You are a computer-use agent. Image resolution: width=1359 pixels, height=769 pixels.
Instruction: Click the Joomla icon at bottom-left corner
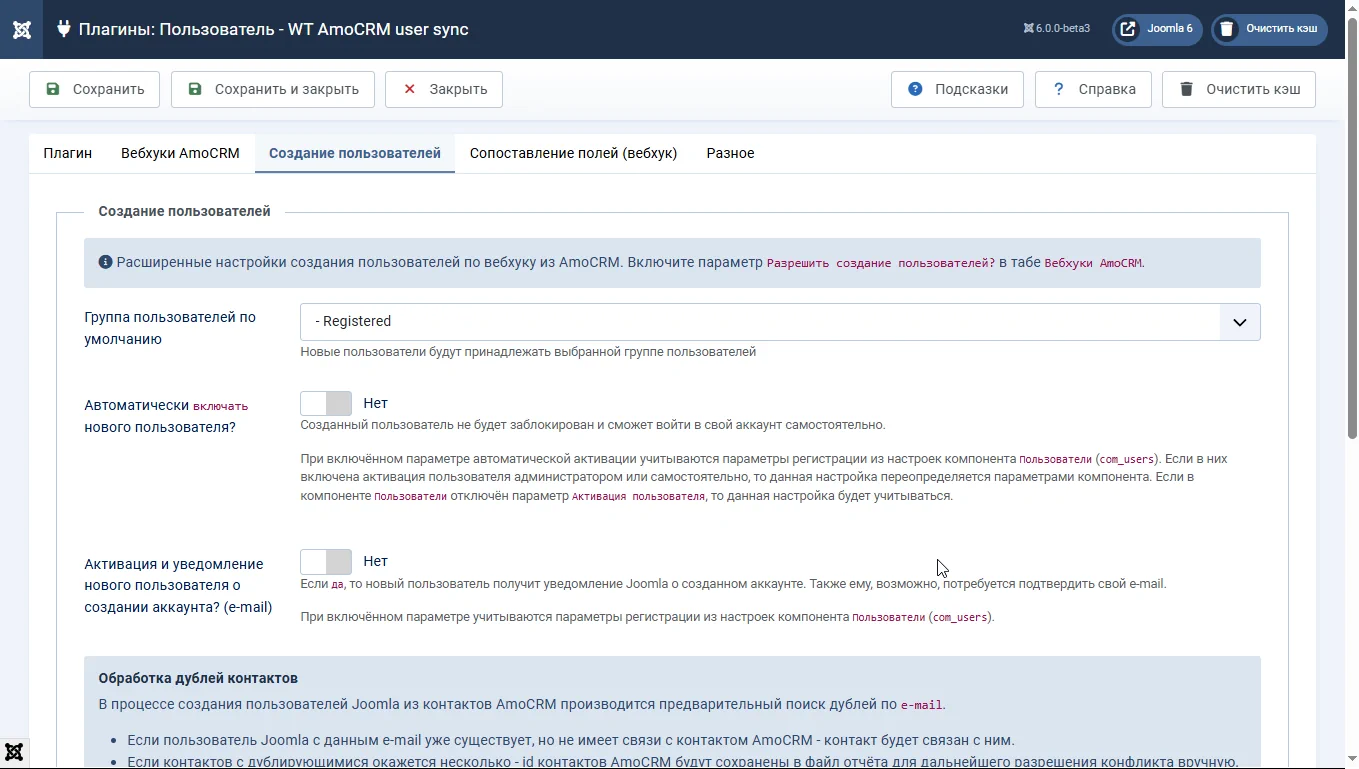[x=14, y=752]
